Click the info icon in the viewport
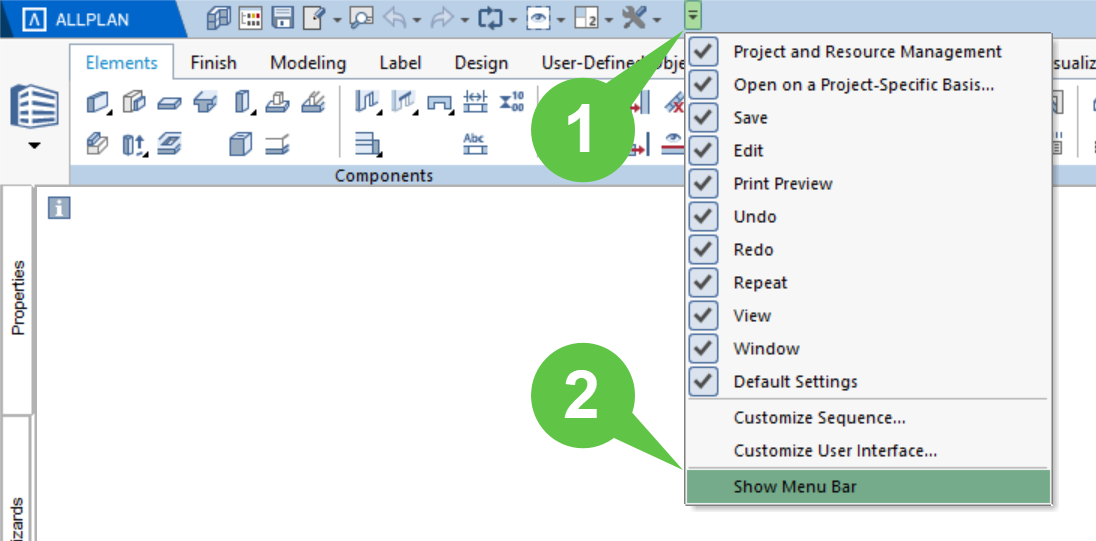Viewport: 1096px width, 541px height. point(59,208)
